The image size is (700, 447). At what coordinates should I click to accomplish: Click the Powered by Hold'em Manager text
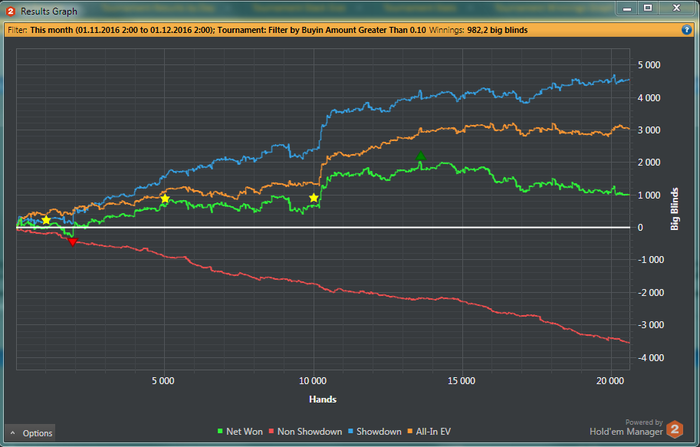[626, 427]
